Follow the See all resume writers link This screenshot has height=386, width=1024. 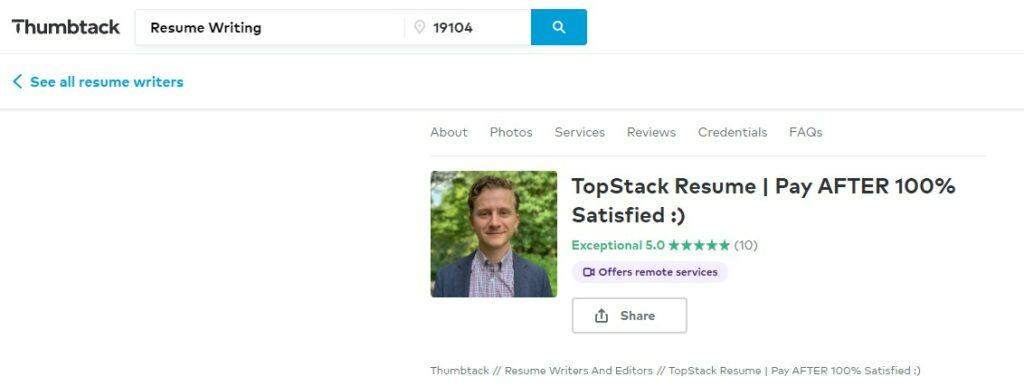coord(106,82)
